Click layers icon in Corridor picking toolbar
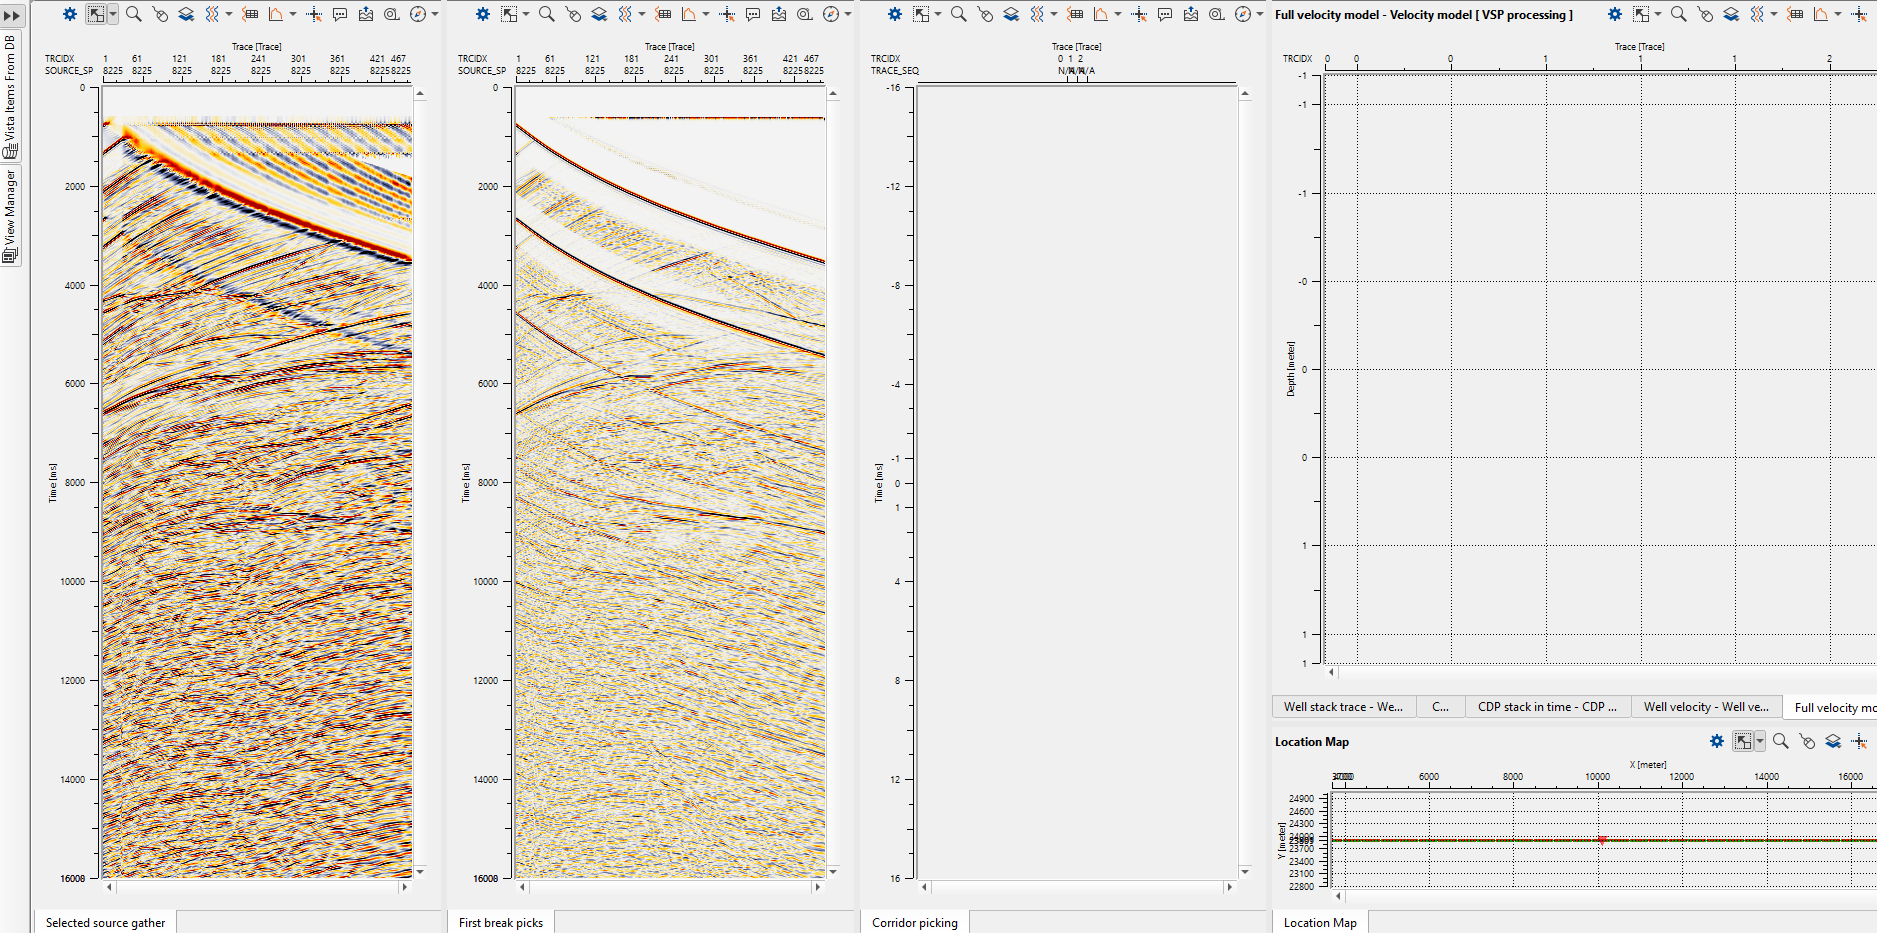 pos(1011,14)
